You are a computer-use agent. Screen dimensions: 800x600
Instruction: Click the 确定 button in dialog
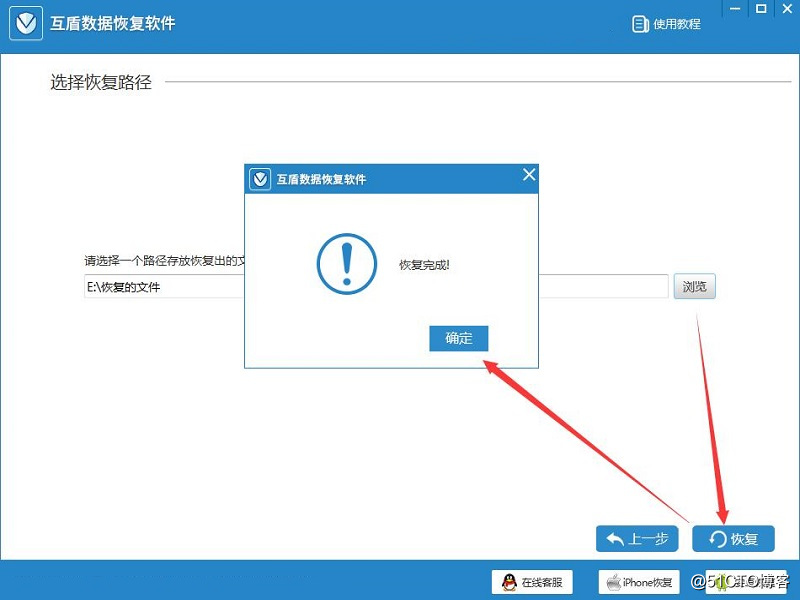459,338
